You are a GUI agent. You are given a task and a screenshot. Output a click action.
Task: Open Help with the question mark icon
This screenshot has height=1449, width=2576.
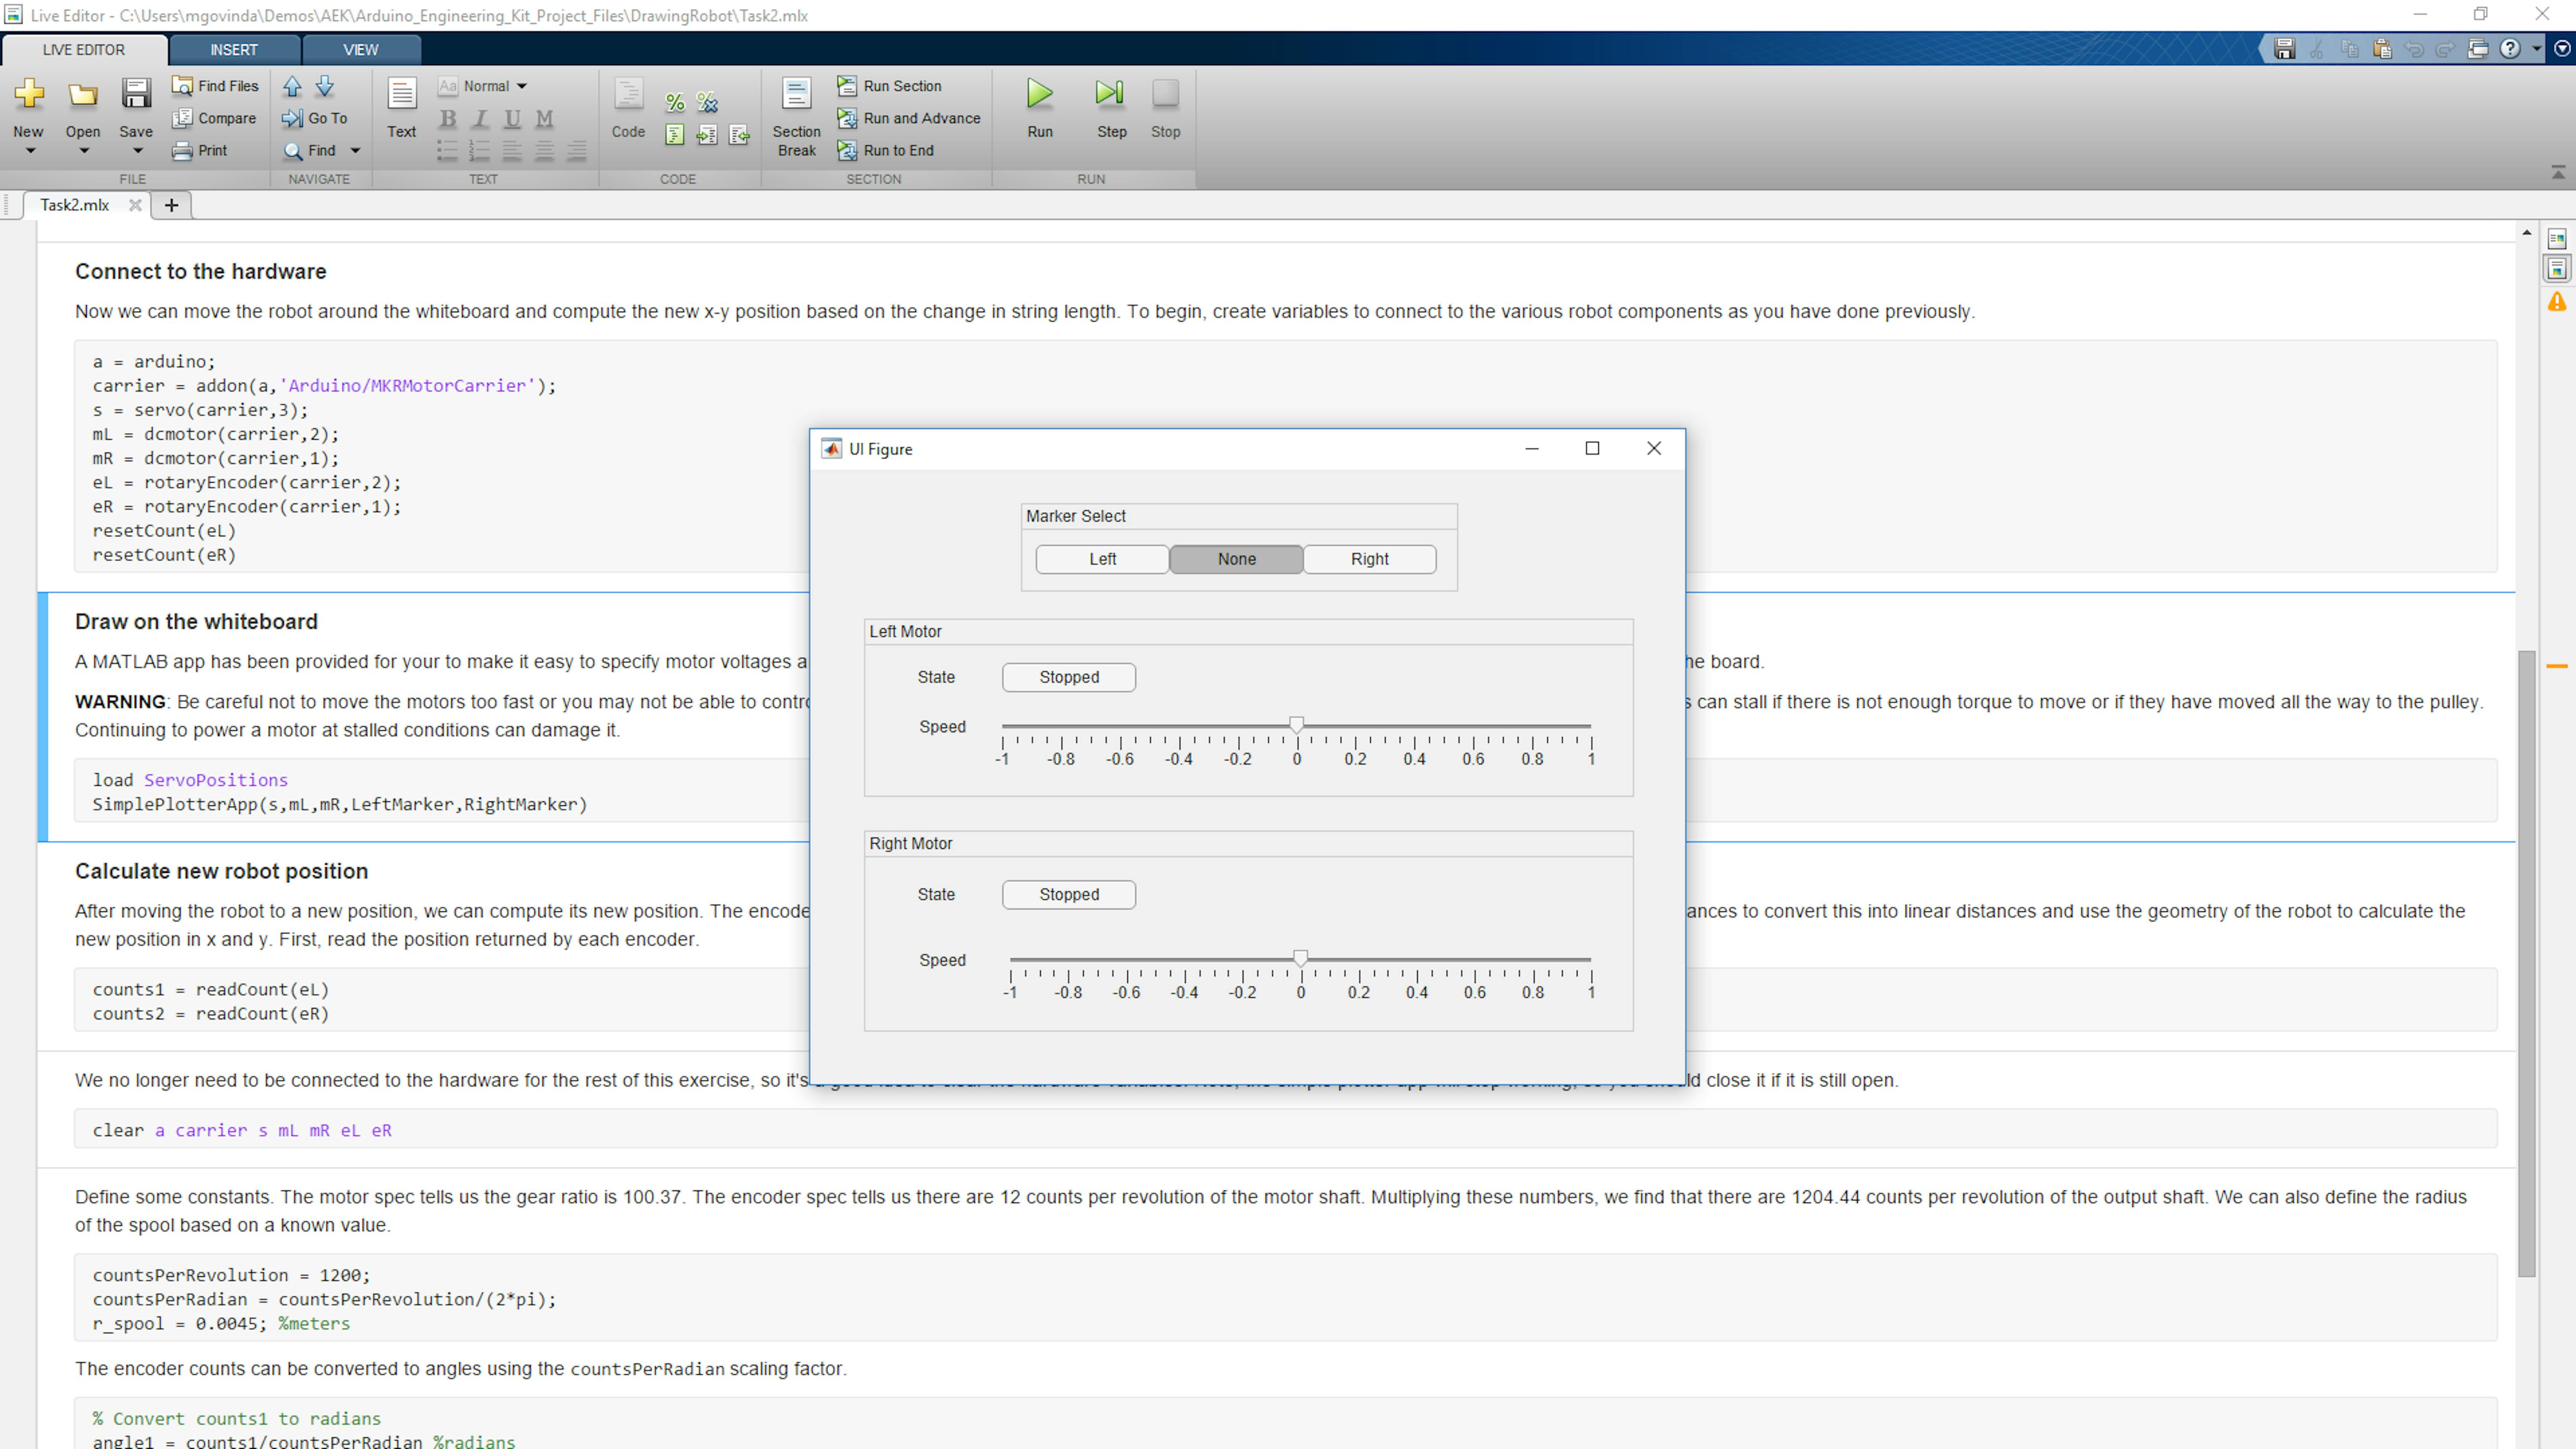point(2510,48)
